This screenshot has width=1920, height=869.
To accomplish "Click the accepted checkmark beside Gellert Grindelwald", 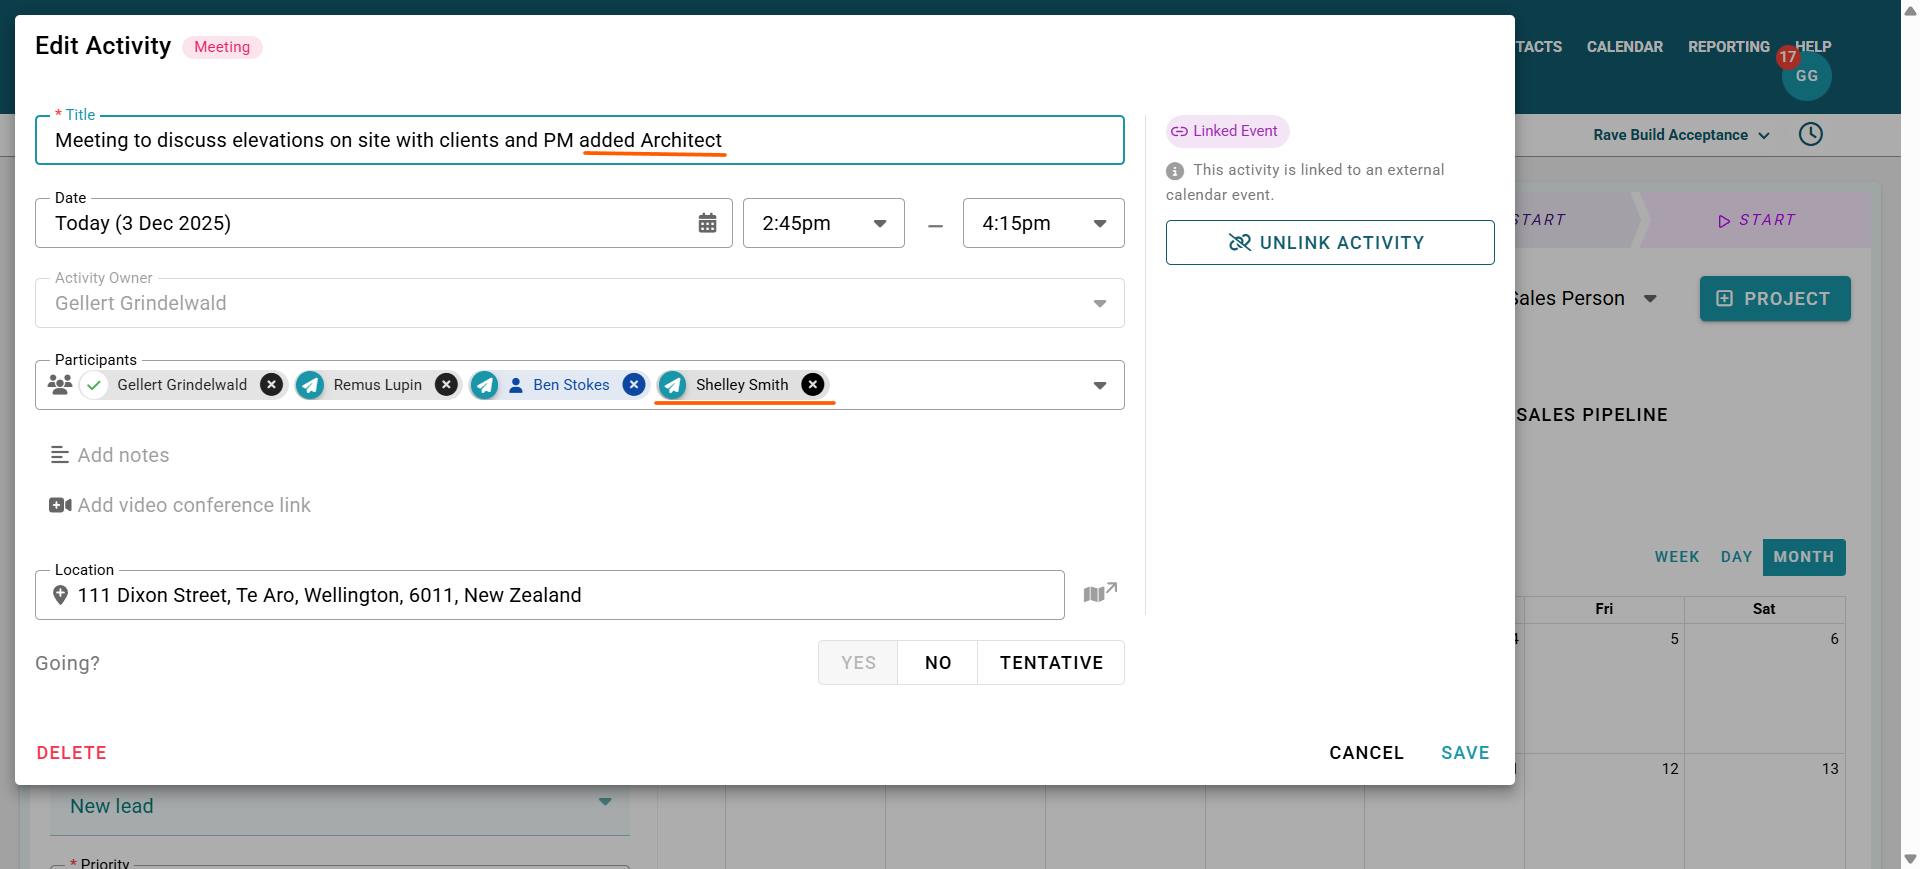I will (94, 385).
